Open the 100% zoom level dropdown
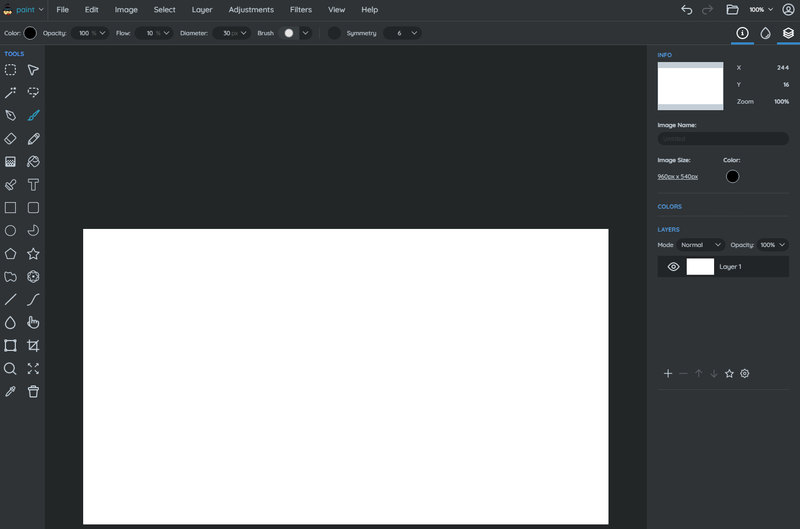This screenshot has height=529, width=800. pyautogui.click(x=761, y=9)
